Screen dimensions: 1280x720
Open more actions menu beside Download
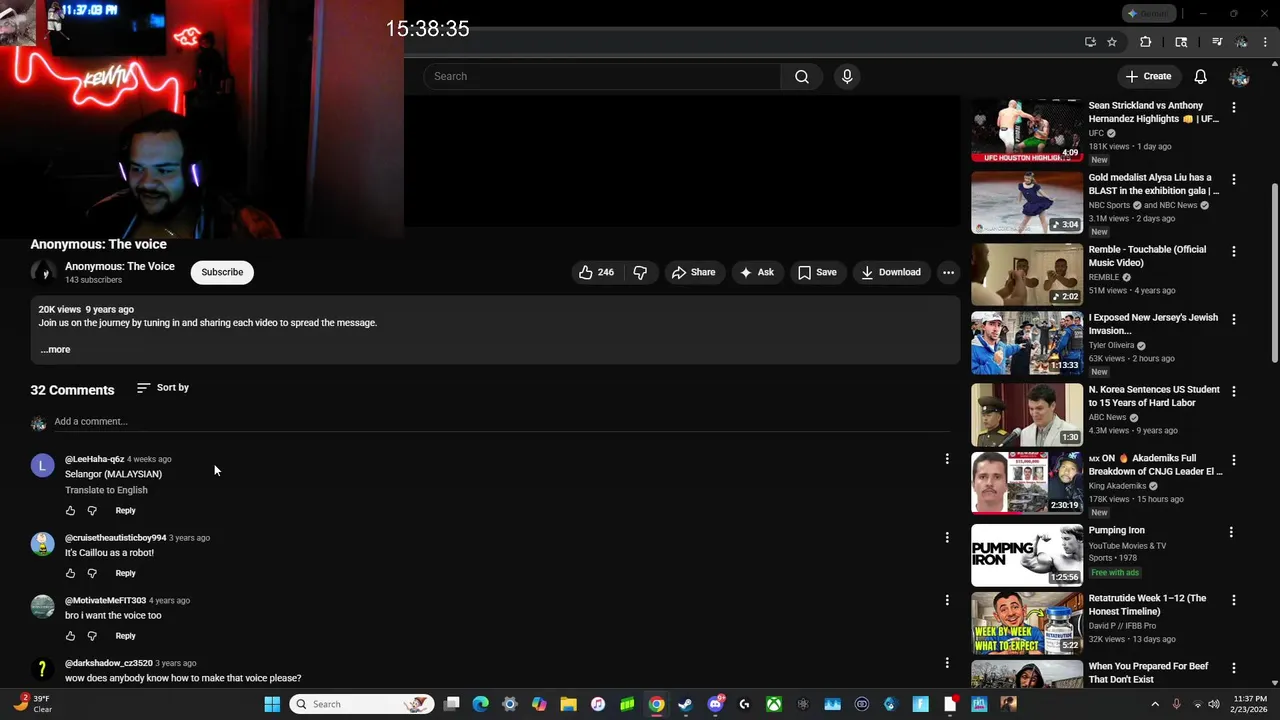tap(948, 272)
